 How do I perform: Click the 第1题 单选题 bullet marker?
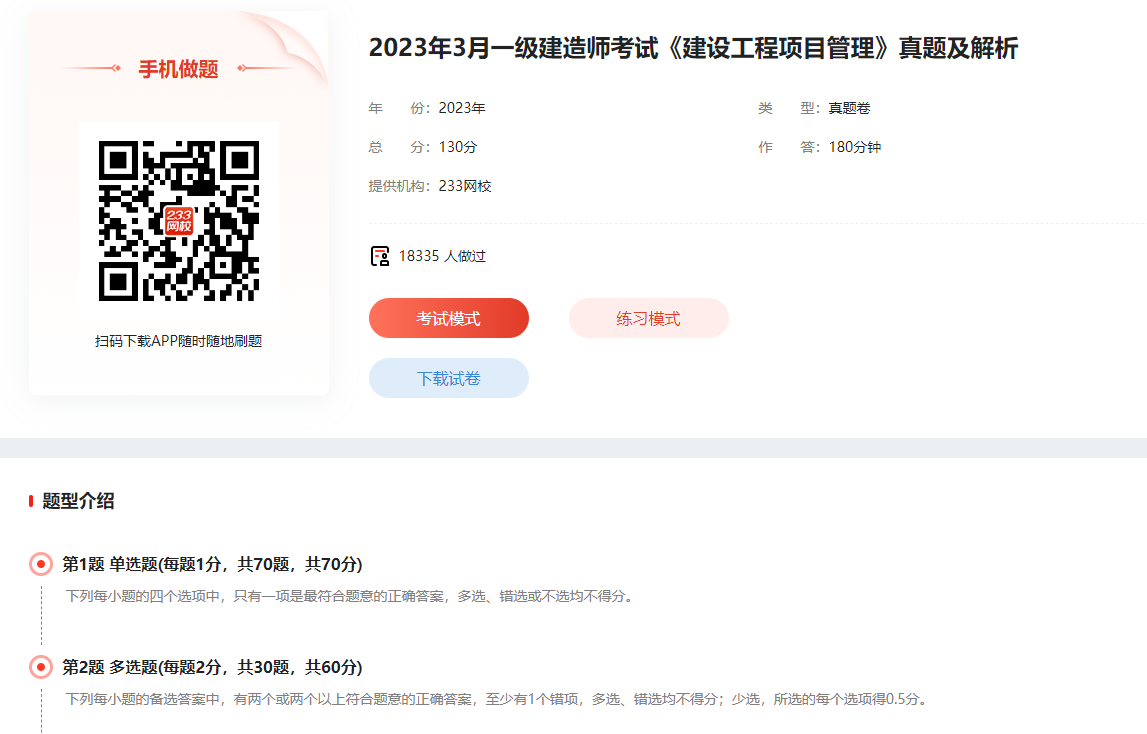(41, 564)
